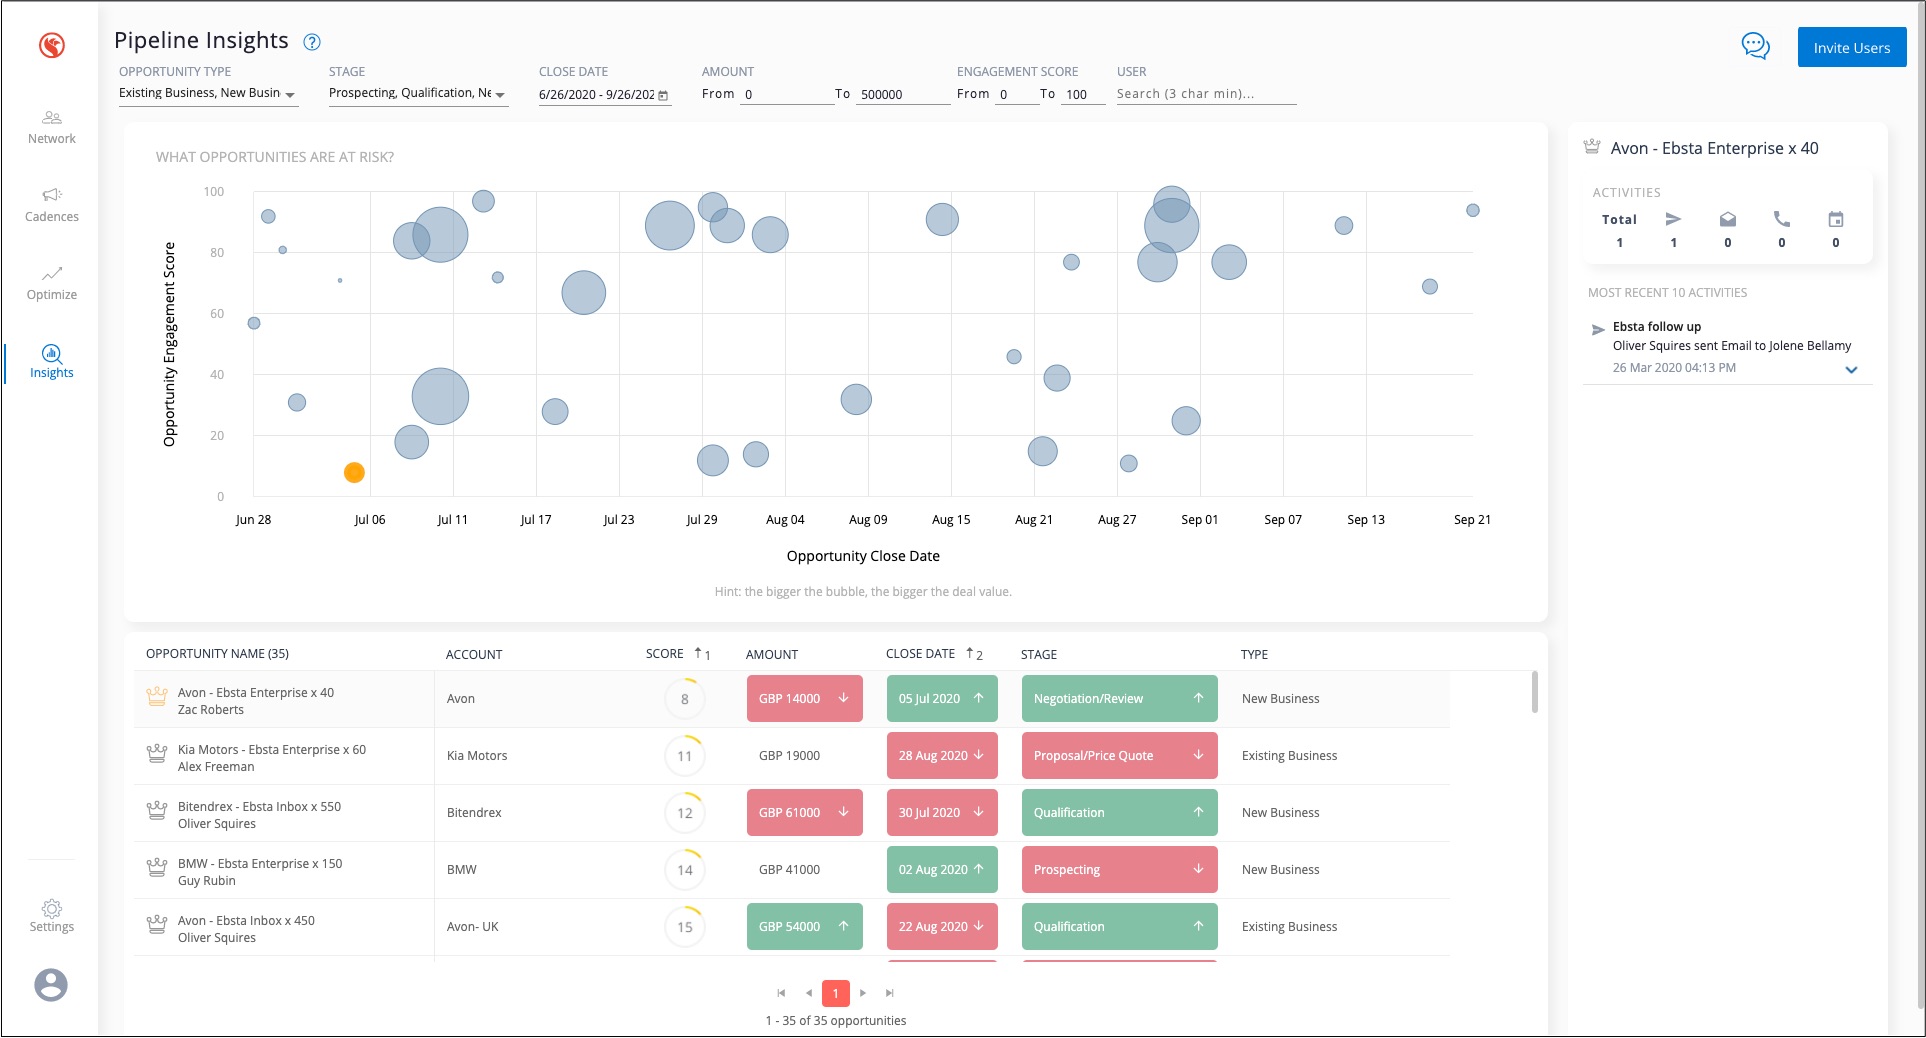Expand the Stage filter dropdown
Image resolution: width=1926 pixels, height=1038 pixels.
[500, 95]
